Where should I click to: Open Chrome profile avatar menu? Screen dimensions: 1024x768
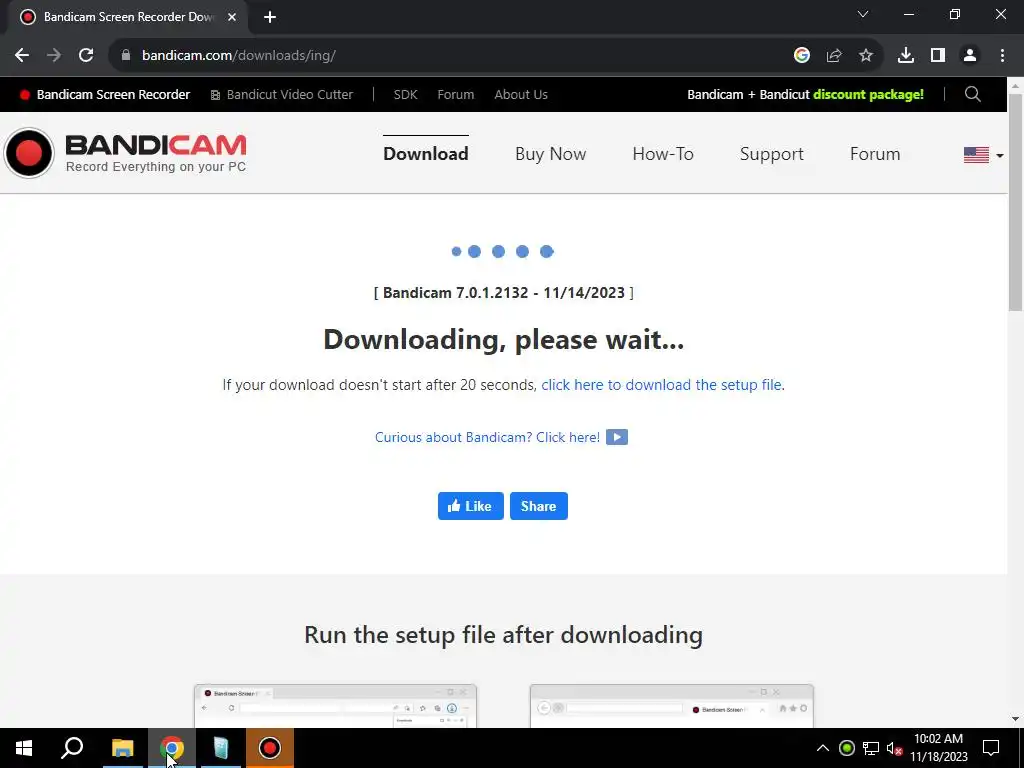point(970,56)
